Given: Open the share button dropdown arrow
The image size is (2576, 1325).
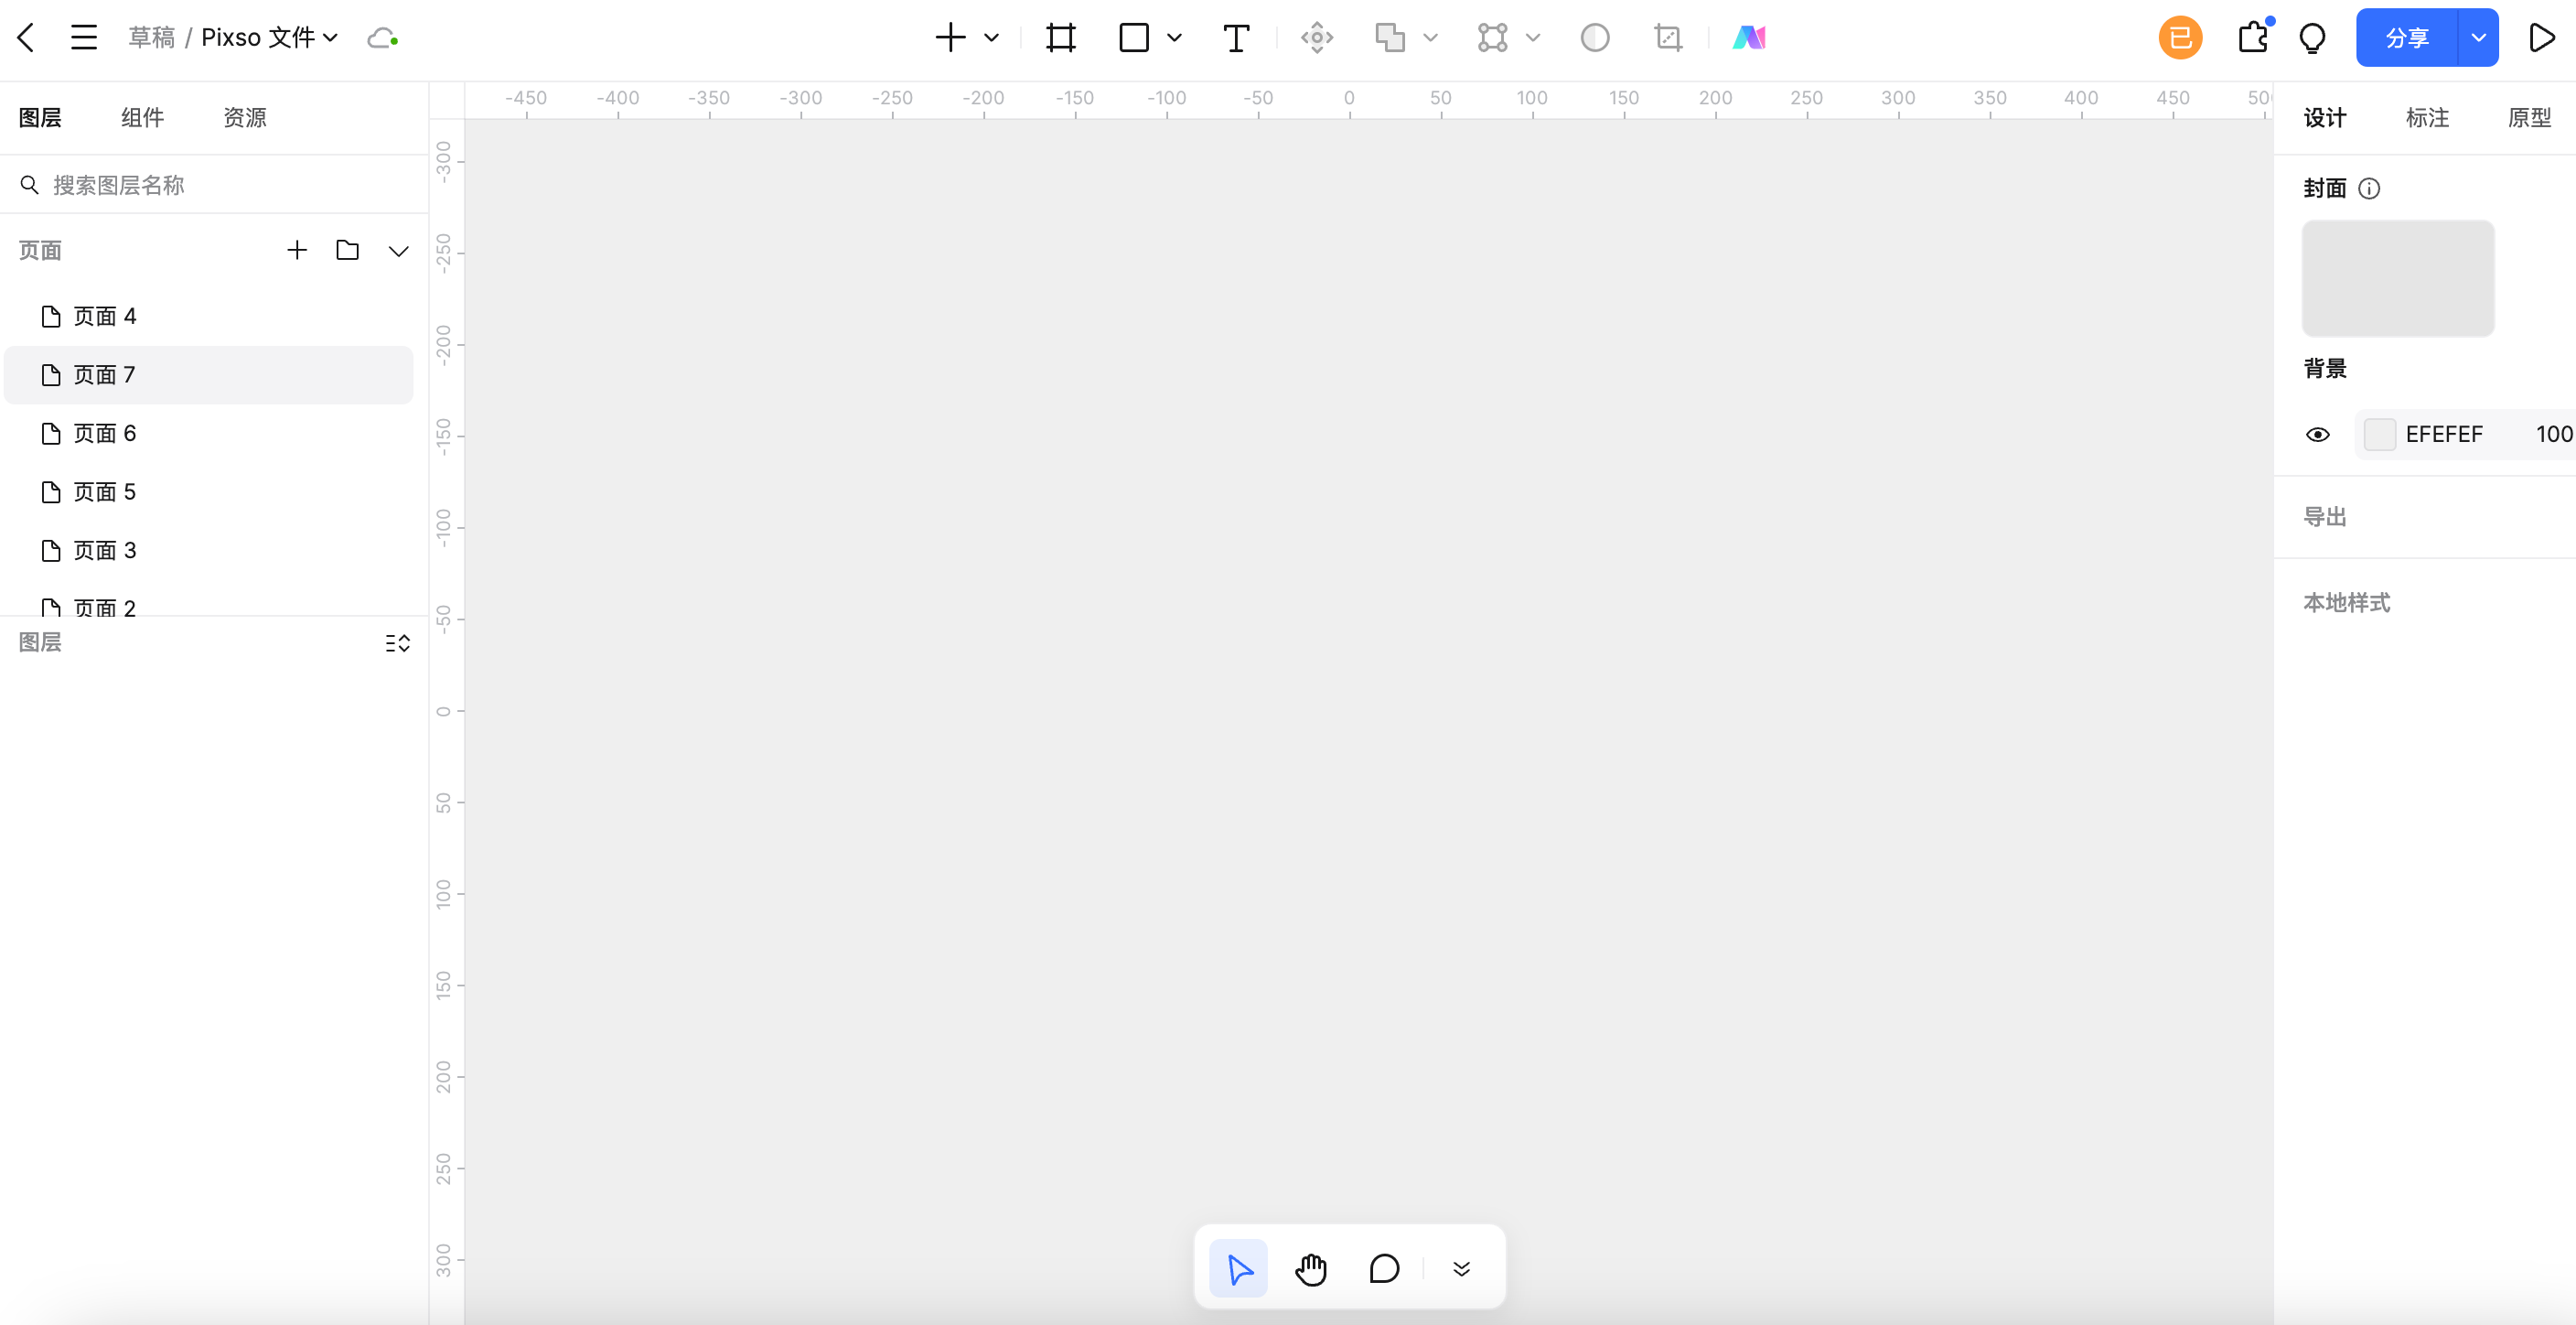Looking at the screenshot, I should click(x=2478, y=38).
